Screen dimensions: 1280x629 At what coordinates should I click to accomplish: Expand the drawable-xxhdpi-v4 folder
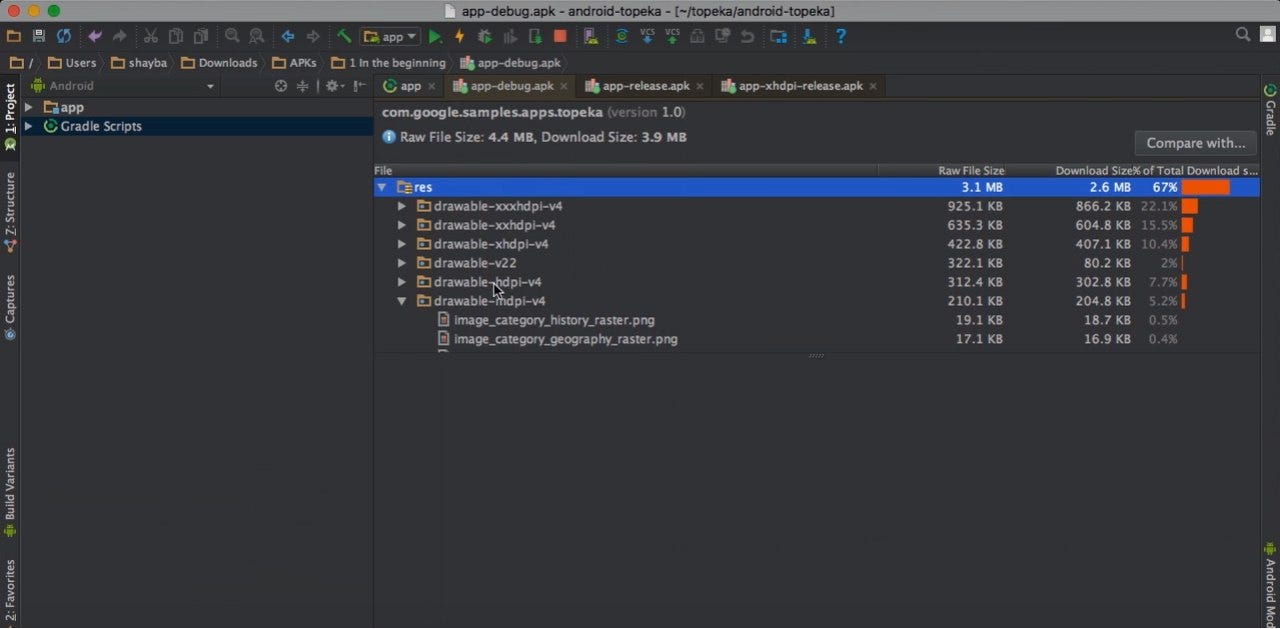pyautogui.click(x=402, y=225)
